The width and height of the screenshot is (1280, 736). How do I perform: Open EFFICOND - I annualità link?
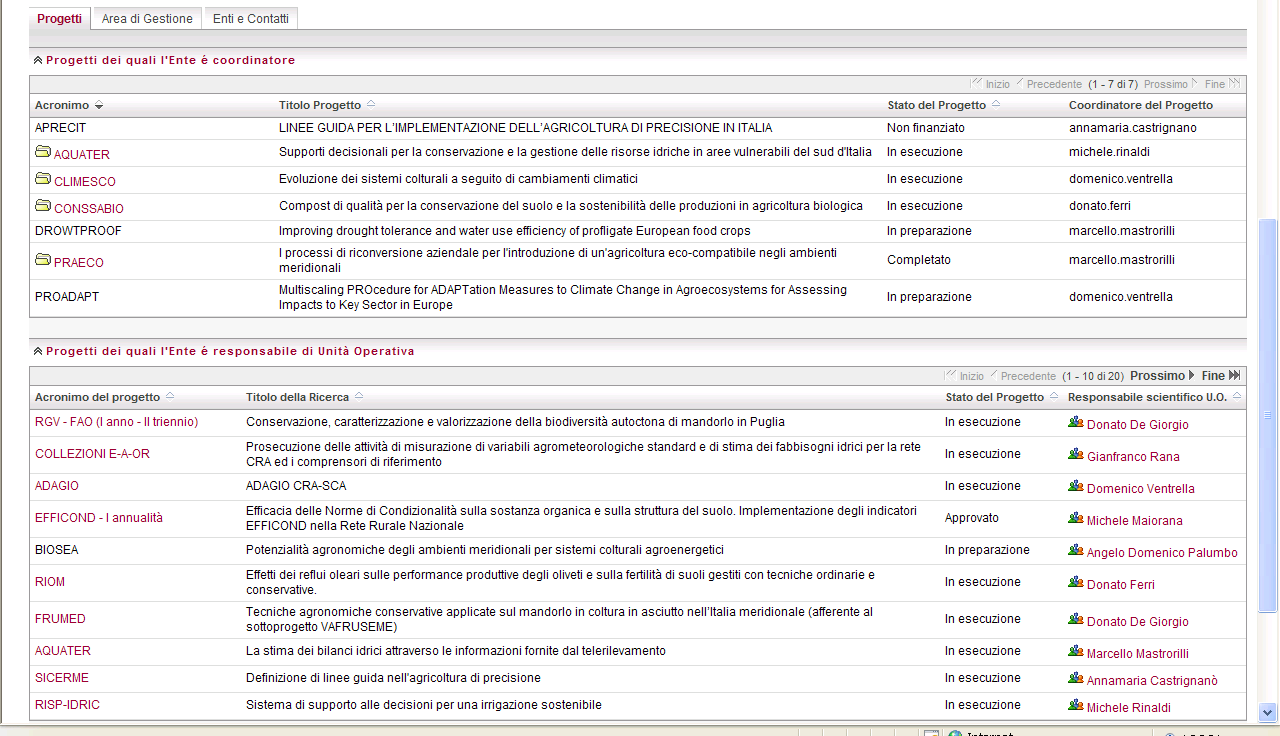point(99,518)
